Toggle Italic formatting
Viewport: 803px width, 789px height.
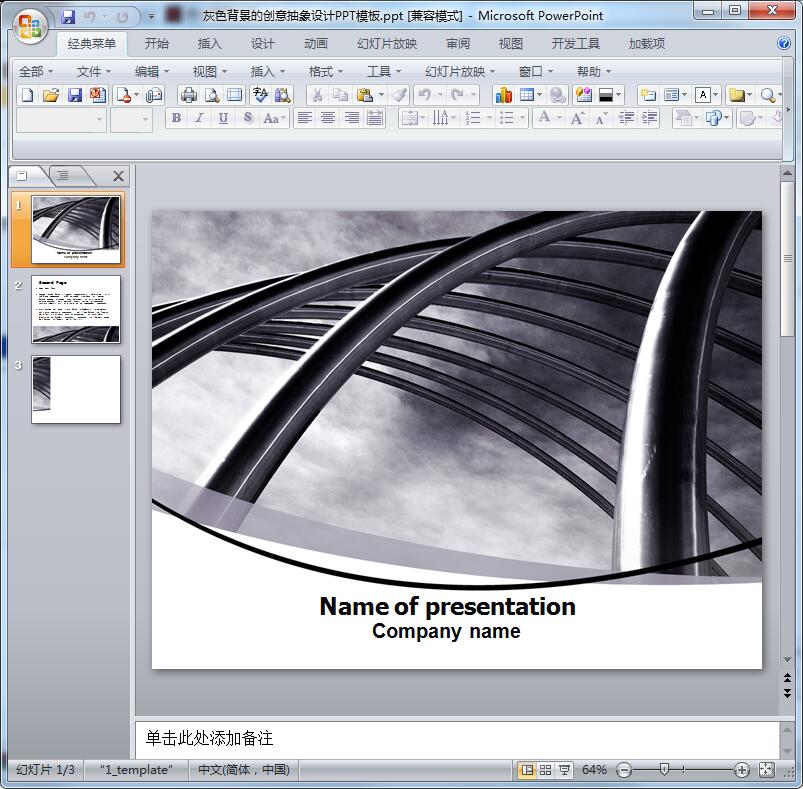(x=199, y=118)
